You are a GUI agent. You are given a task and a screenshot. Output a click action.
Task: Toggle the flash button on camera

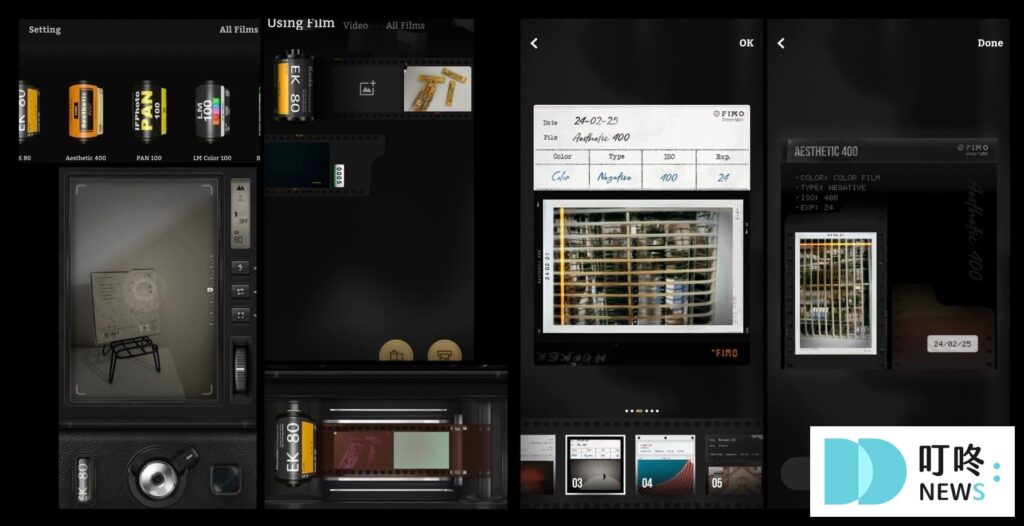(x=240, y=267)
